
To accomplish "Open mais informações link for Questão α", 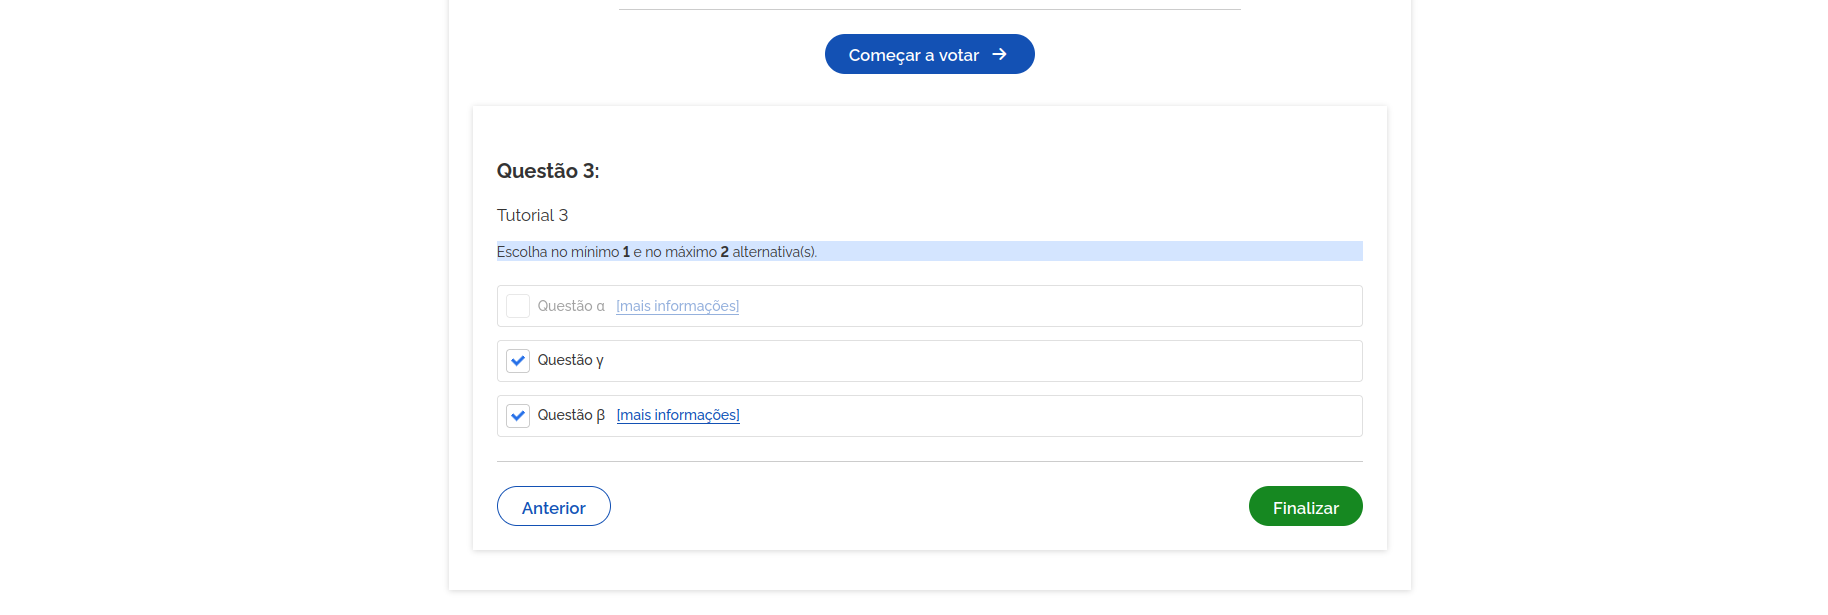I will point(678,306).
